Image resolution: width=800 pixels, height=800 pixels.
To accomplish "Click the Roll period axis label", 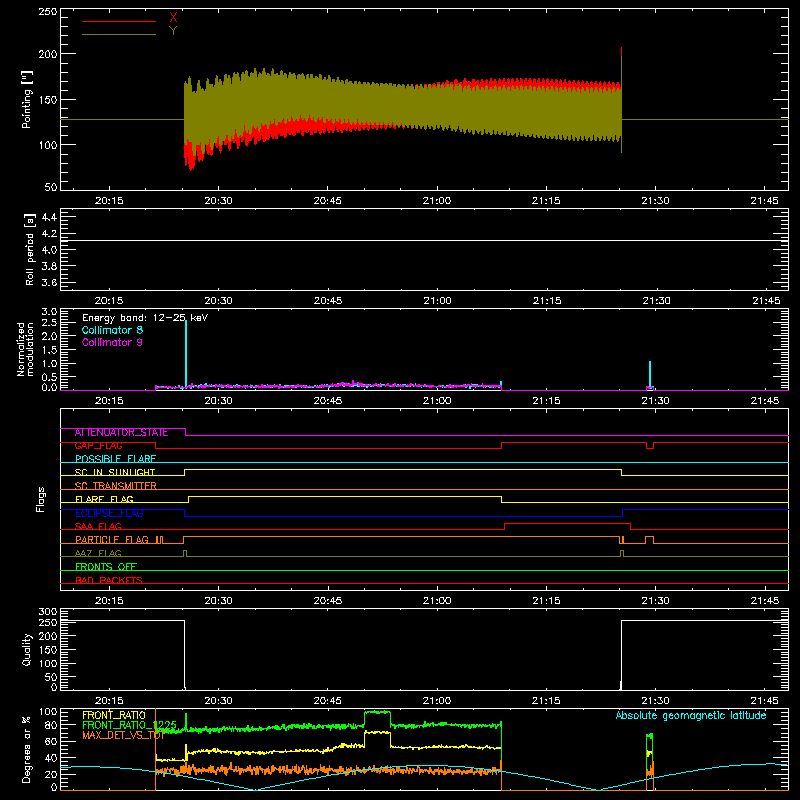I will pos(30,249).
